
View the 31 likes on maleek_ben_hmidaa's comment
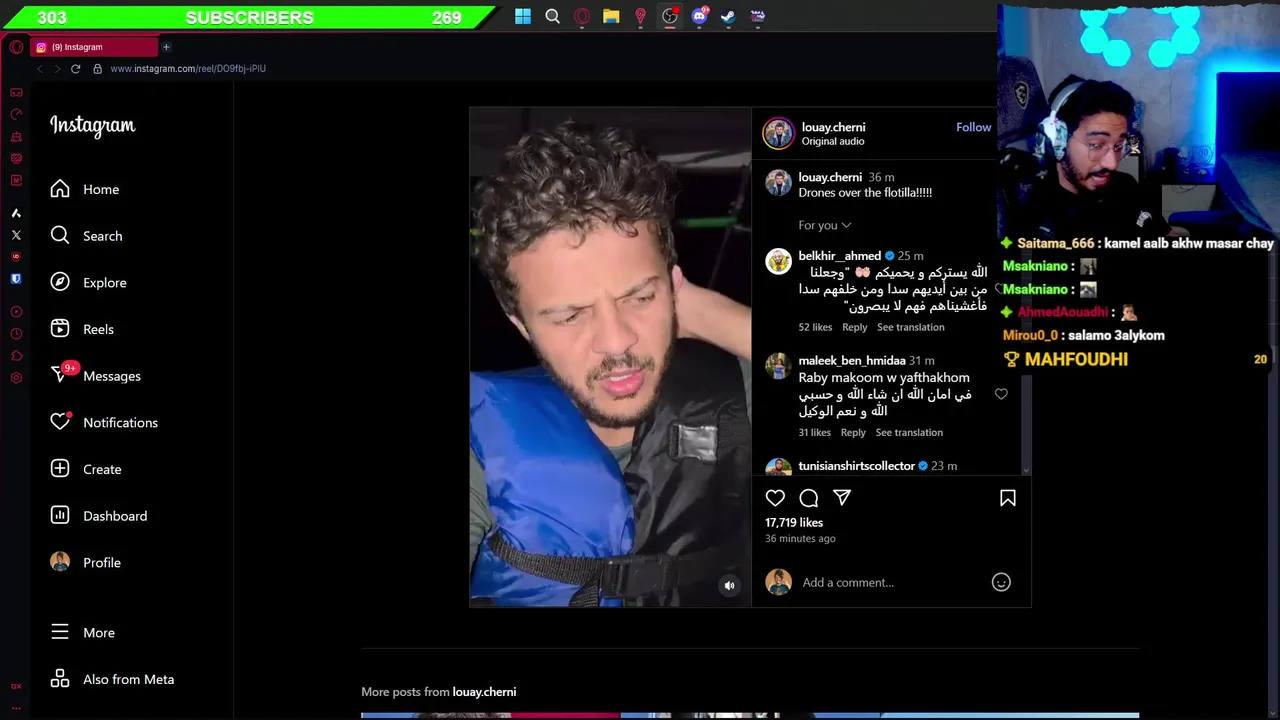coord(814,432)
